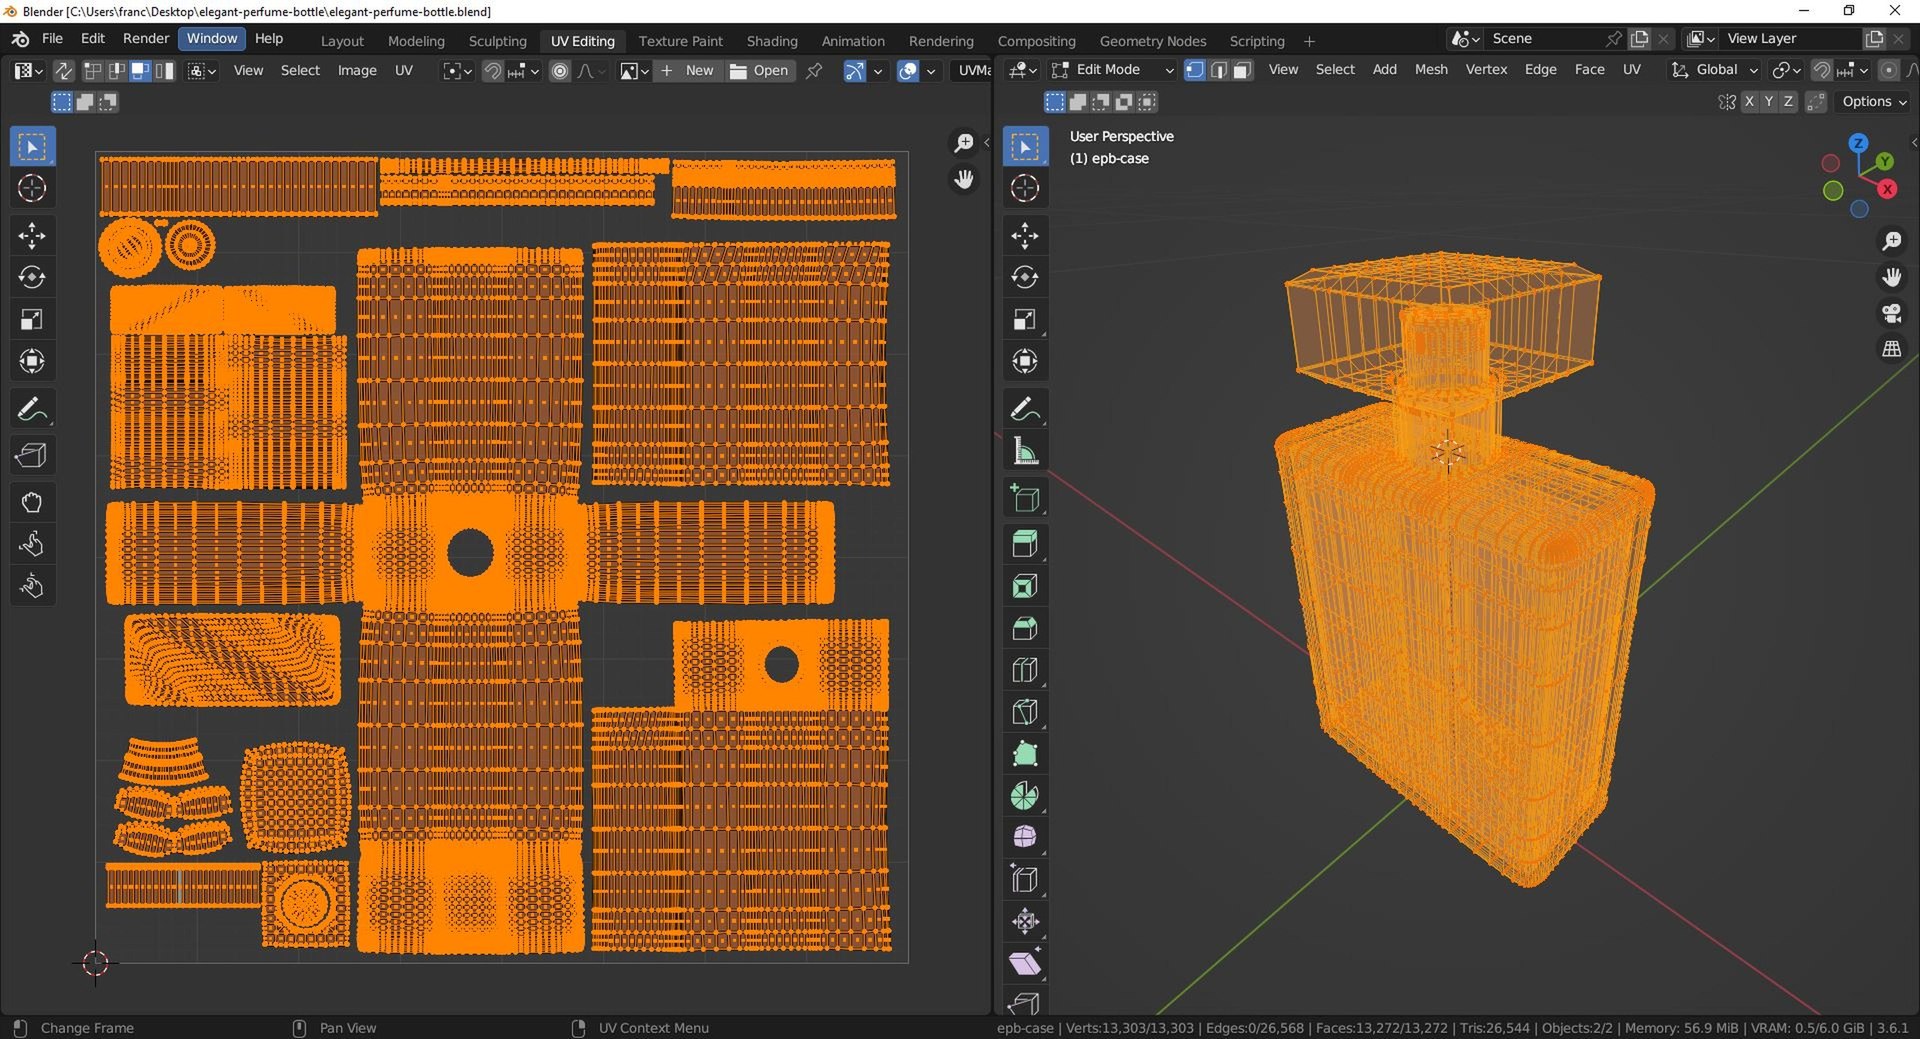Toggle X axis mirror in viewport
Screen dimensions: 1920x1039
click(x=1749, y=101)
